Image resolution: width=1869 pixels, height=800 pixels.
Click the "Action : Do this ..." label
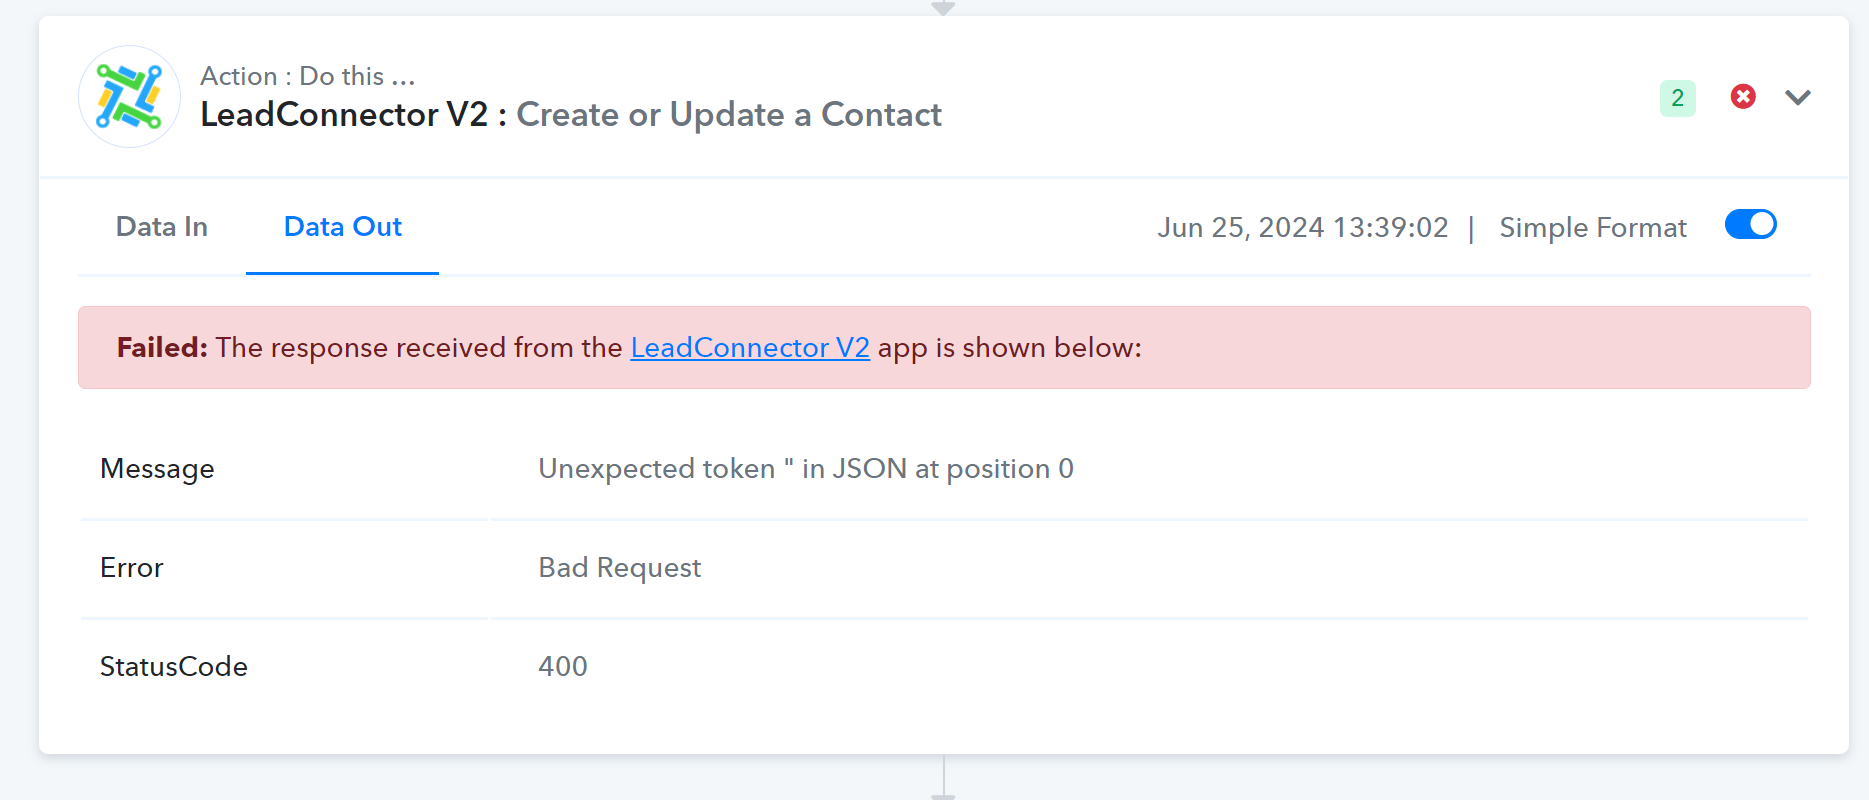coord(307,76)
